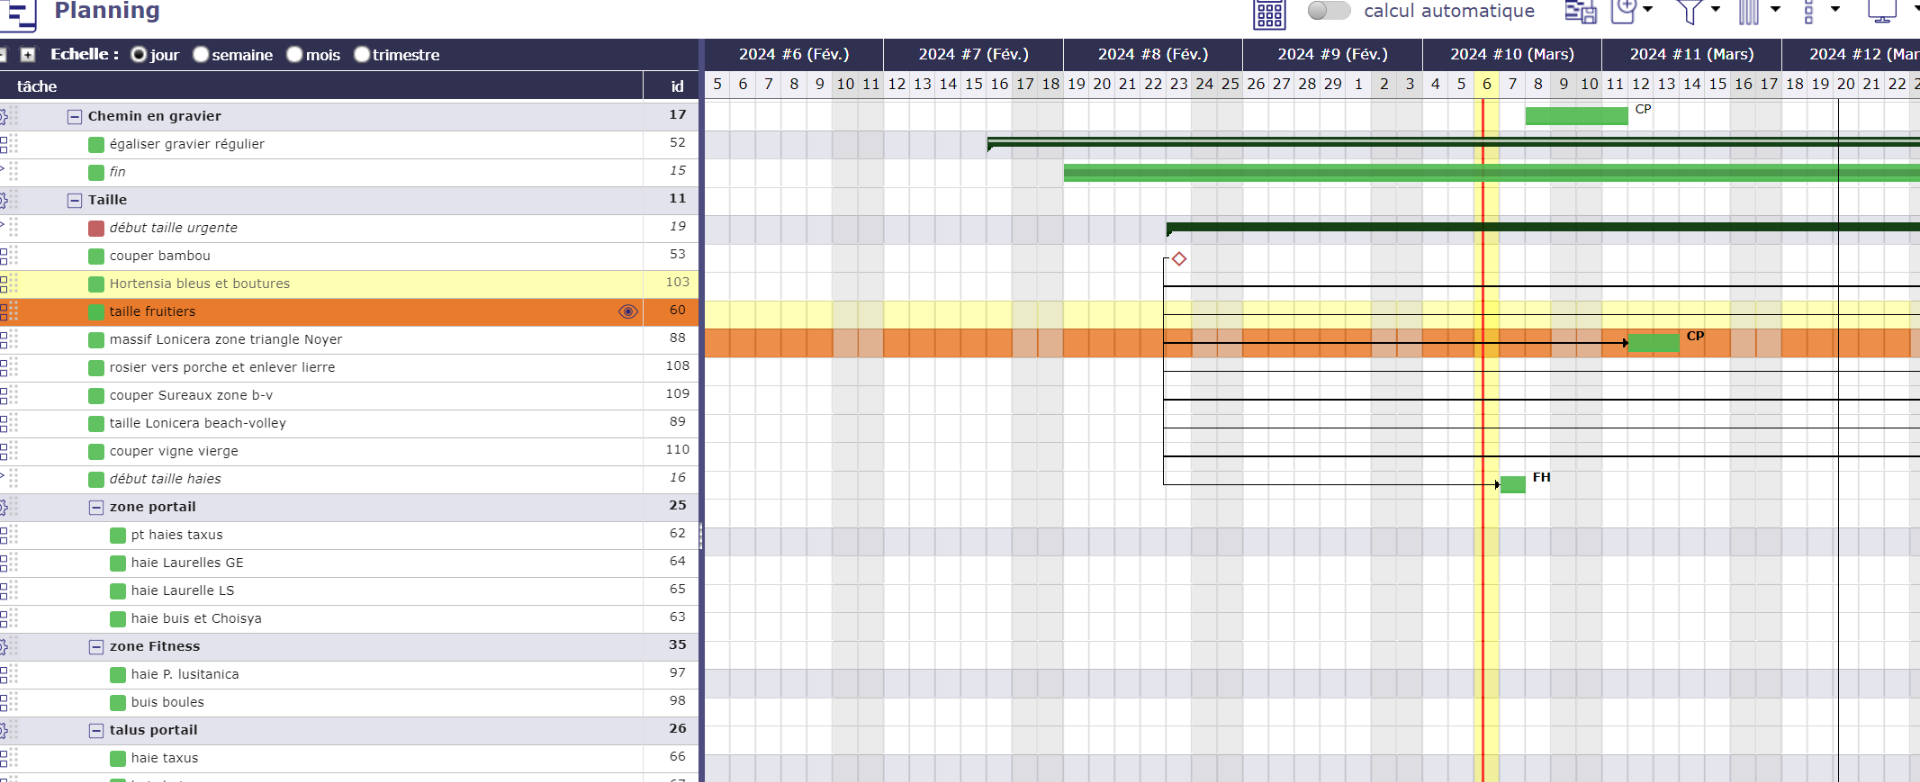The height and width of the screenshot is (782, 1920).
Task: Click status square of taille fruitiers
Action: point(96,313)
